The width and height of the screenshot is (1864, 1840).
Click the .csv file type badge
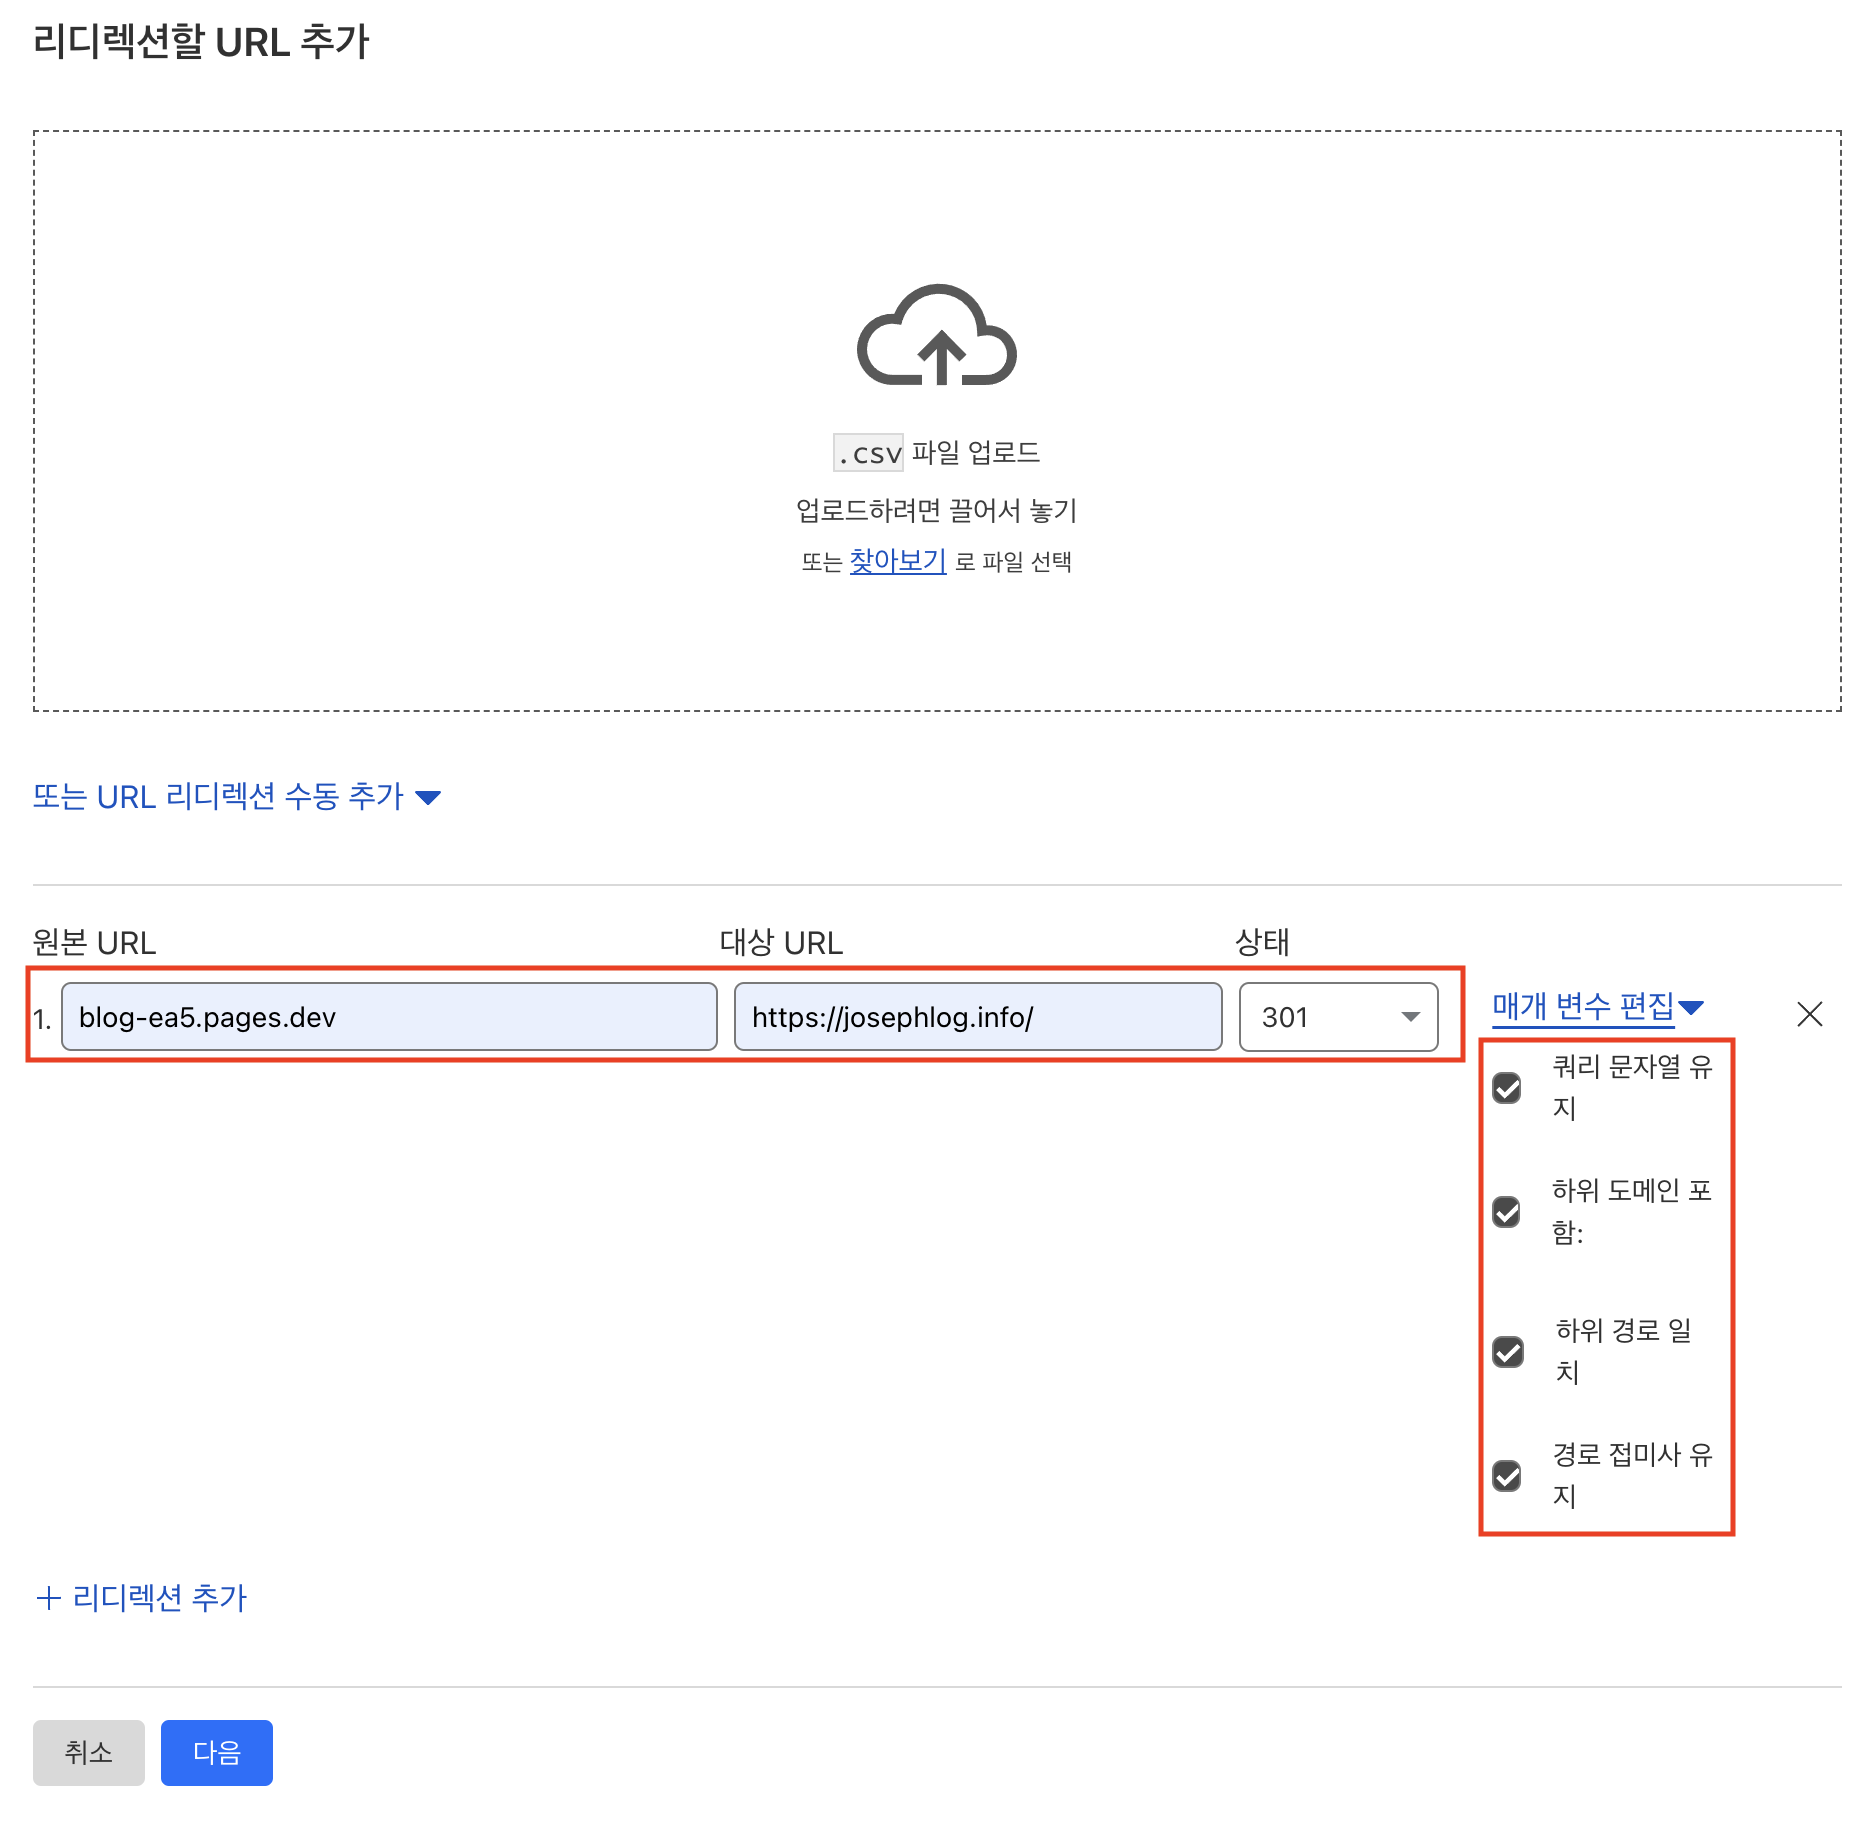867,453
